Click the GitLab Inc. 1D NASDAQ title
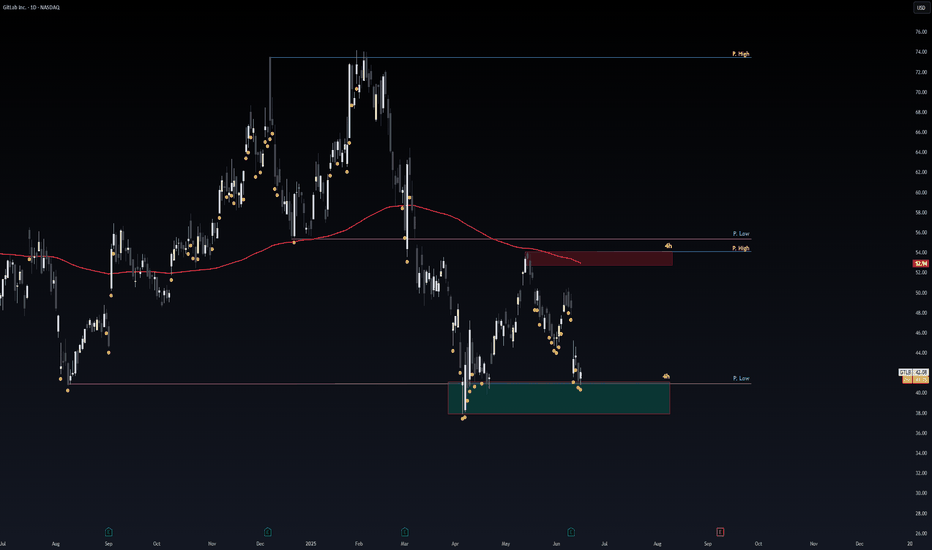The height and width of the screenshot is (550, 932). [31, 7]
